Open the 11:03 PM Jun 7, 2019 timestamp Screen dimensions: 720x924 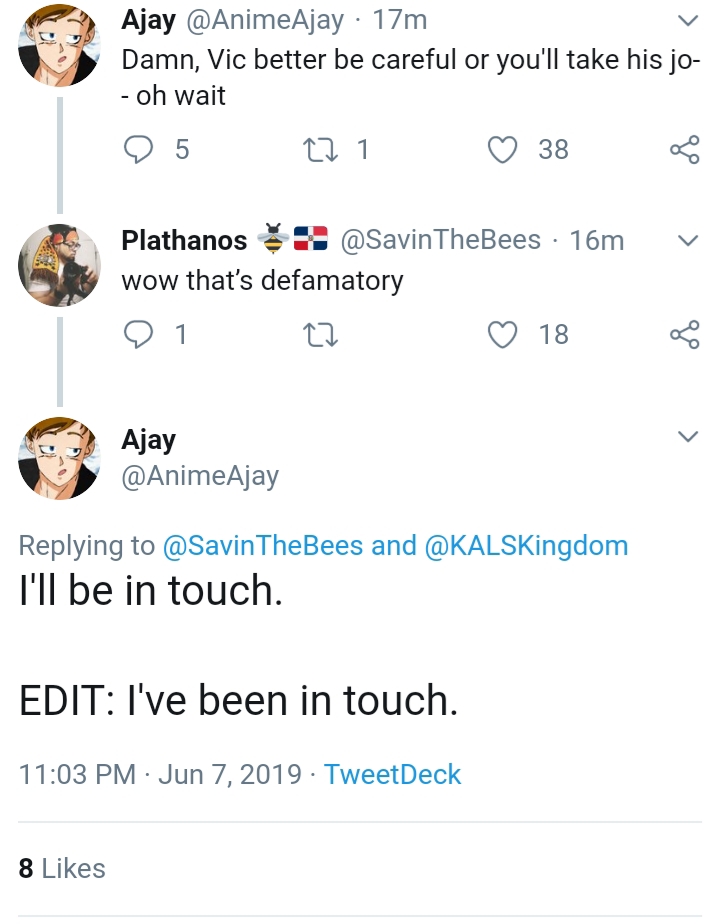point(160,774)
